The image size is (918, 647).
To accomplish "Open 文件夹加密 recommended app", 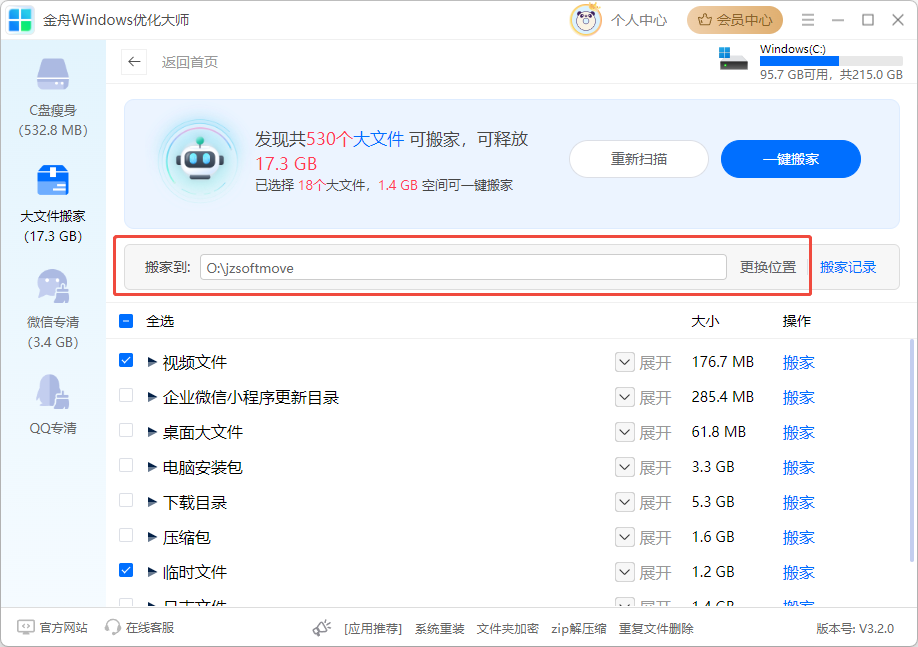I will [508, 629].
